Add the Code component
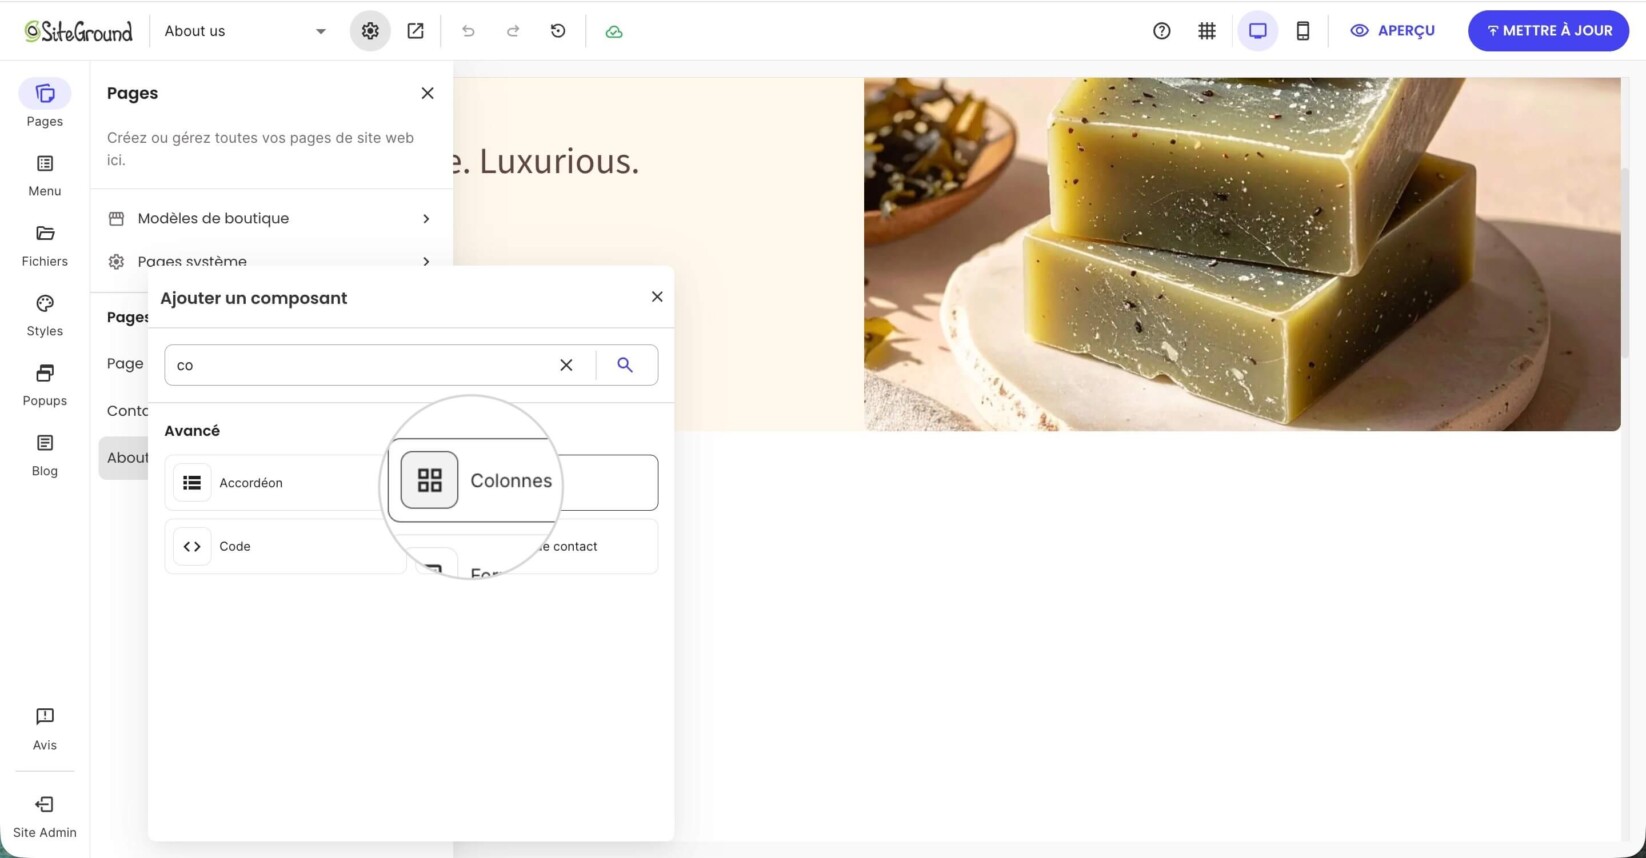 tap(285, 546)
